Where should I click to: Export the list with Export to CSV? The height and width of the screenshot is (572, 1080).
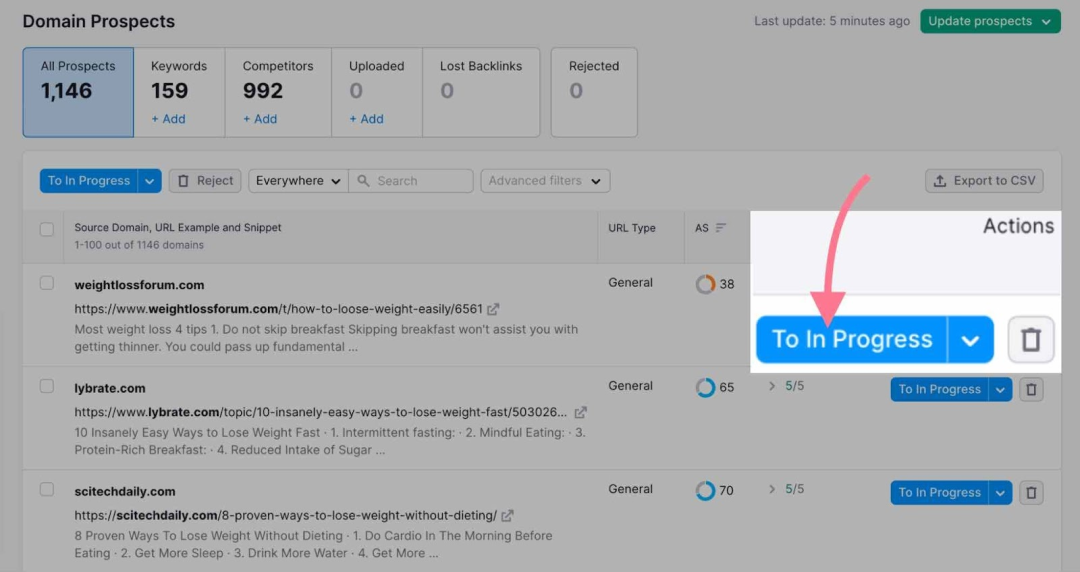coord(984,181)
